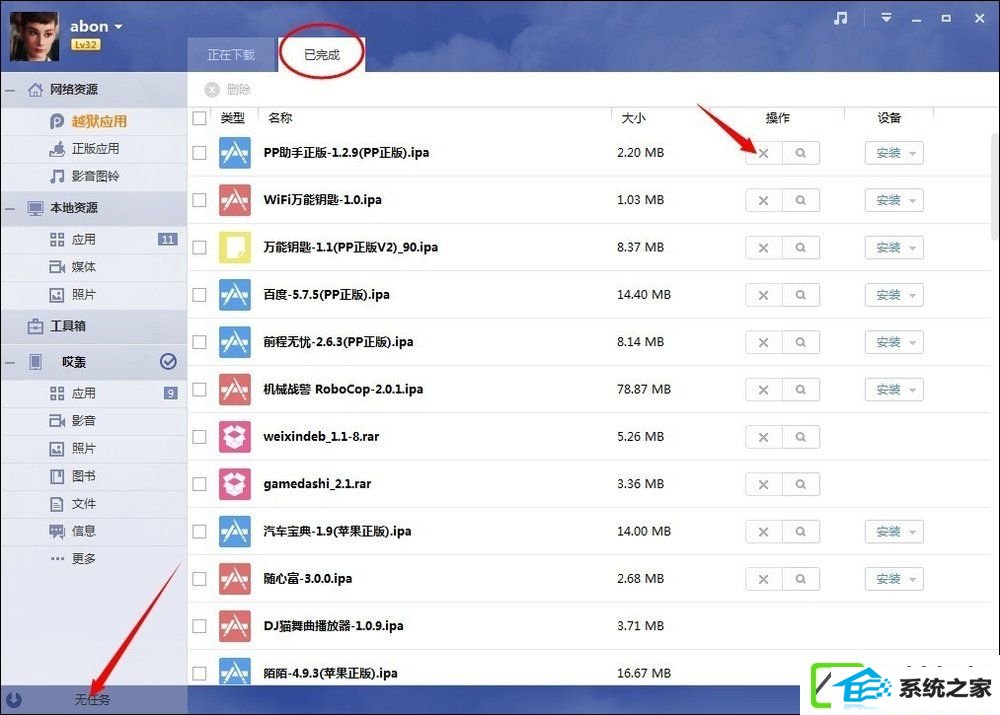Locate gamedashi_2.1.rar with the magnifier icon
The width and height of the screenshot is (1000, 715).
[x=800, y=484]
